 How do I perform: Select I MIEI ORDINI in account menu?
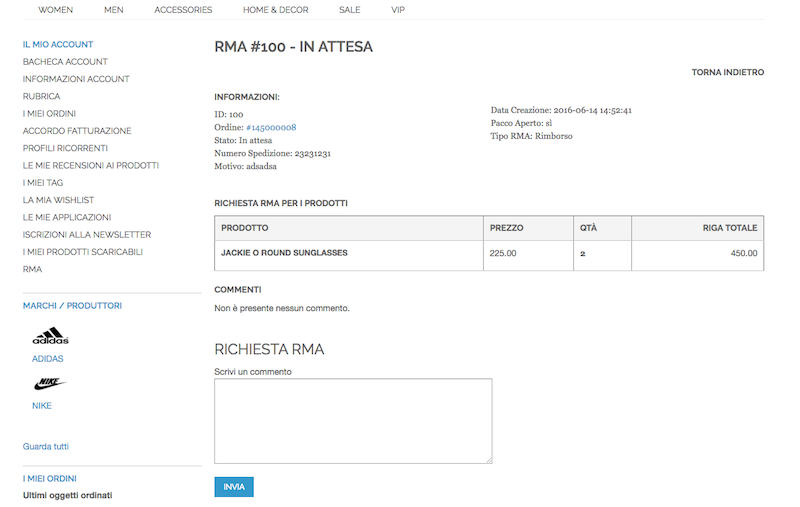point(49,114)
